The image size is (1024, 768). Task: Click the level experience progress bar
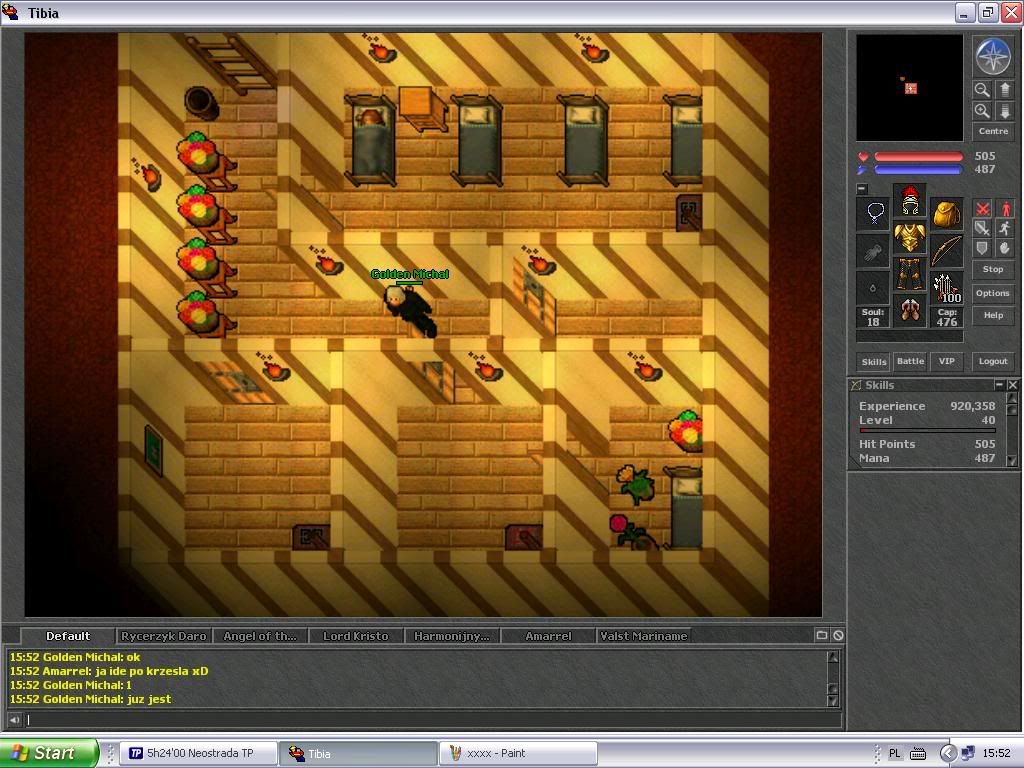[x=927, y=430]
